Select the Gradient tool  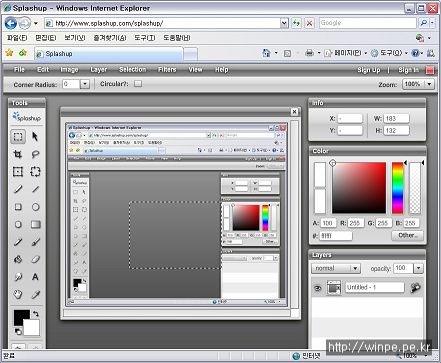(x=35, y=224)
